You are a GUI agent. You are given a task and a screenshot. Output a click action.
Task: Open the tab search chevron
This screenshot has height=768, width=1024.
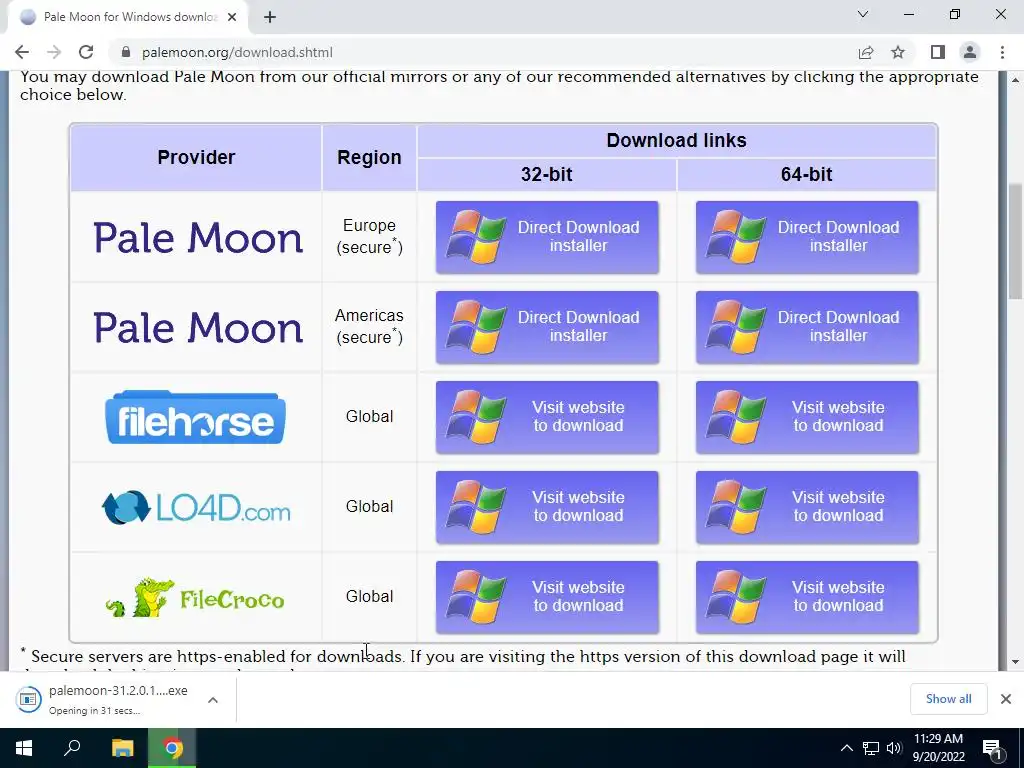coord(863,14)
